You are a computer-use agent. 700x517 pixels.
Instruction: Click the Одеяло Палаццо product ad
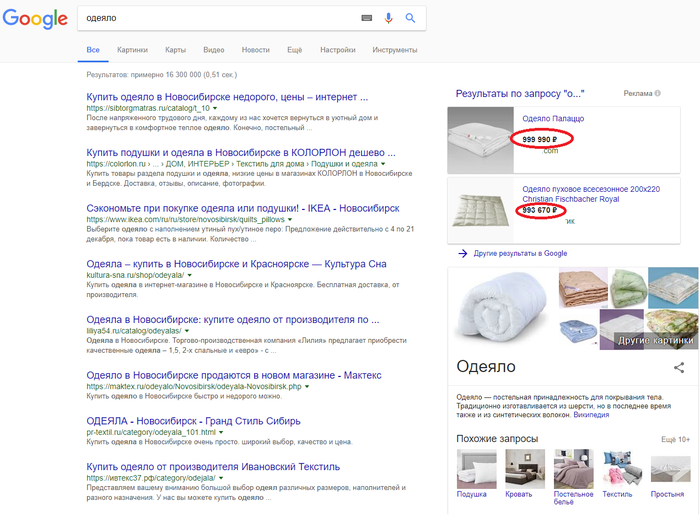click(553, 119)
